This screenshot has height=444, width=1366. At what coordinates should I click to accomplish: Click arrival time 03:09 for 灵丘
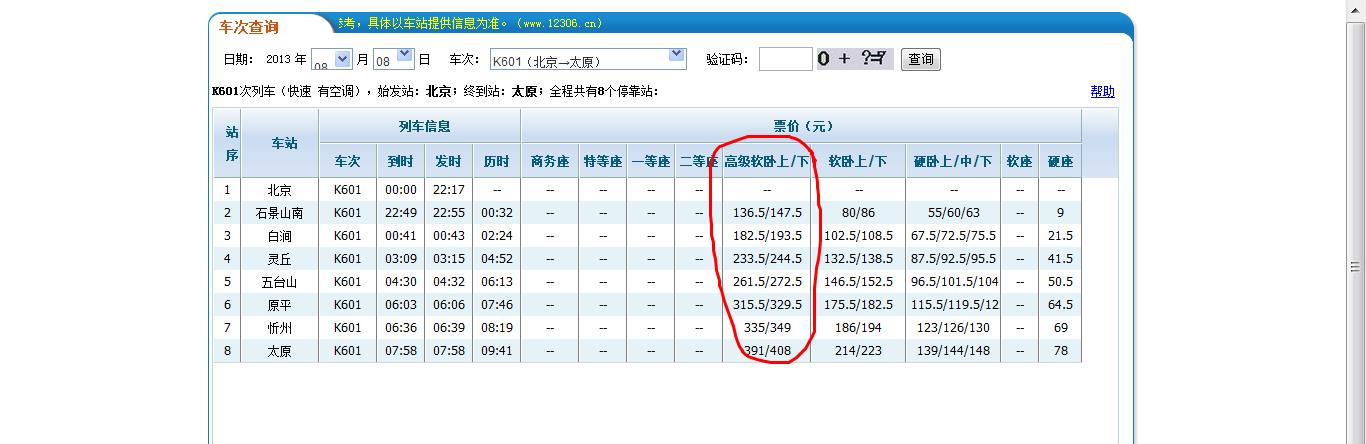(x=401, y=259)
